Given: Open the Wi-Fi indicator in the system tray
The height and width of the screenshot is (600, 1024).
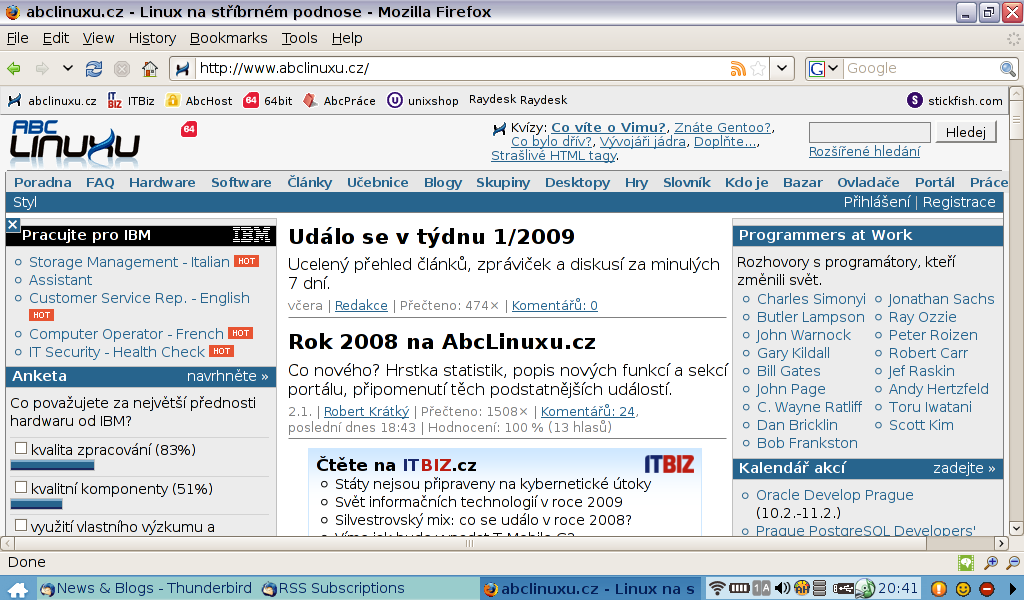Looking at the screenshot, I should point(717,588).
